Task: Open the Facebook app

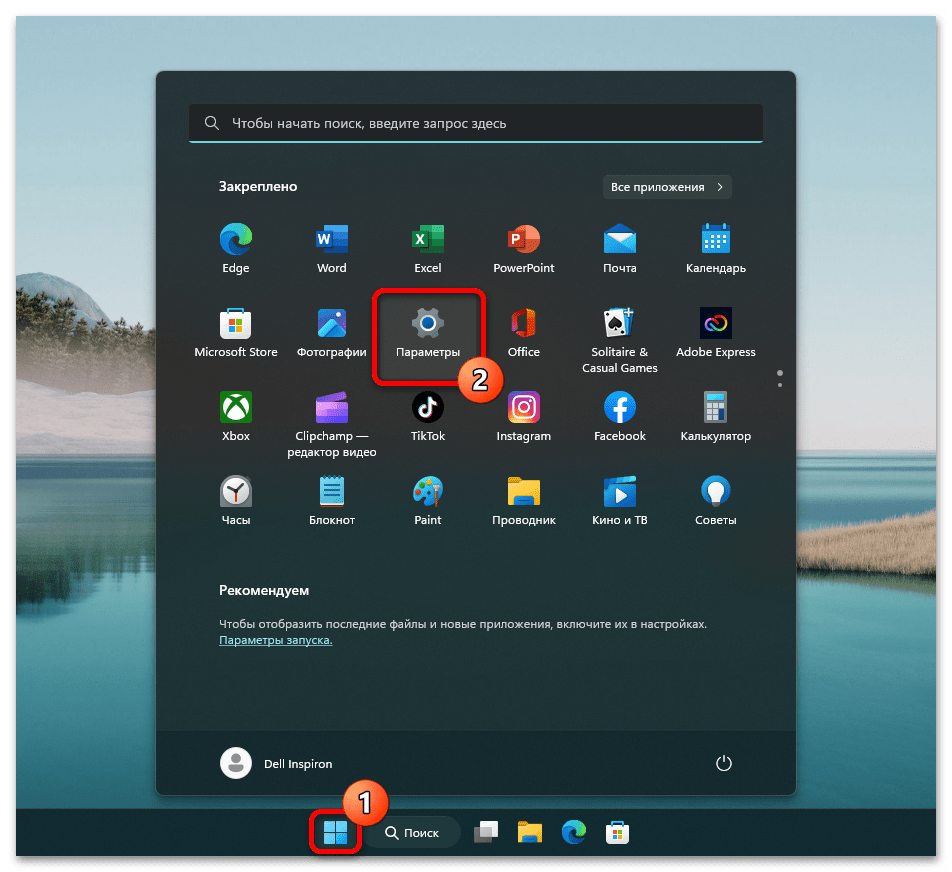Action: pyautogui.click(x=619, y=417)
